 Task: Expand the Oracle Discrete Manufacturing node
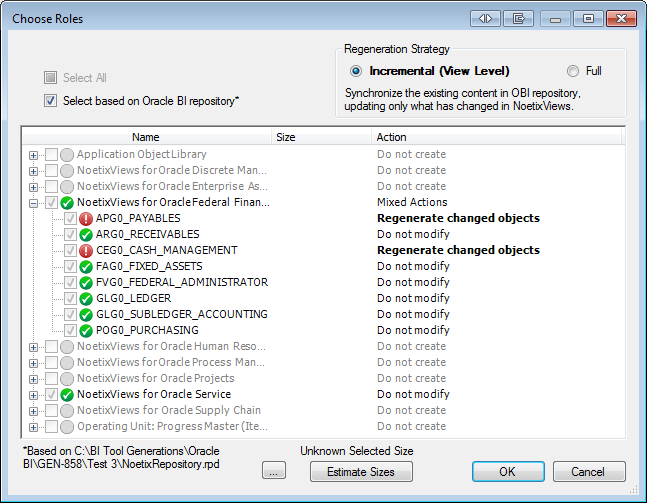pos(33,171)
